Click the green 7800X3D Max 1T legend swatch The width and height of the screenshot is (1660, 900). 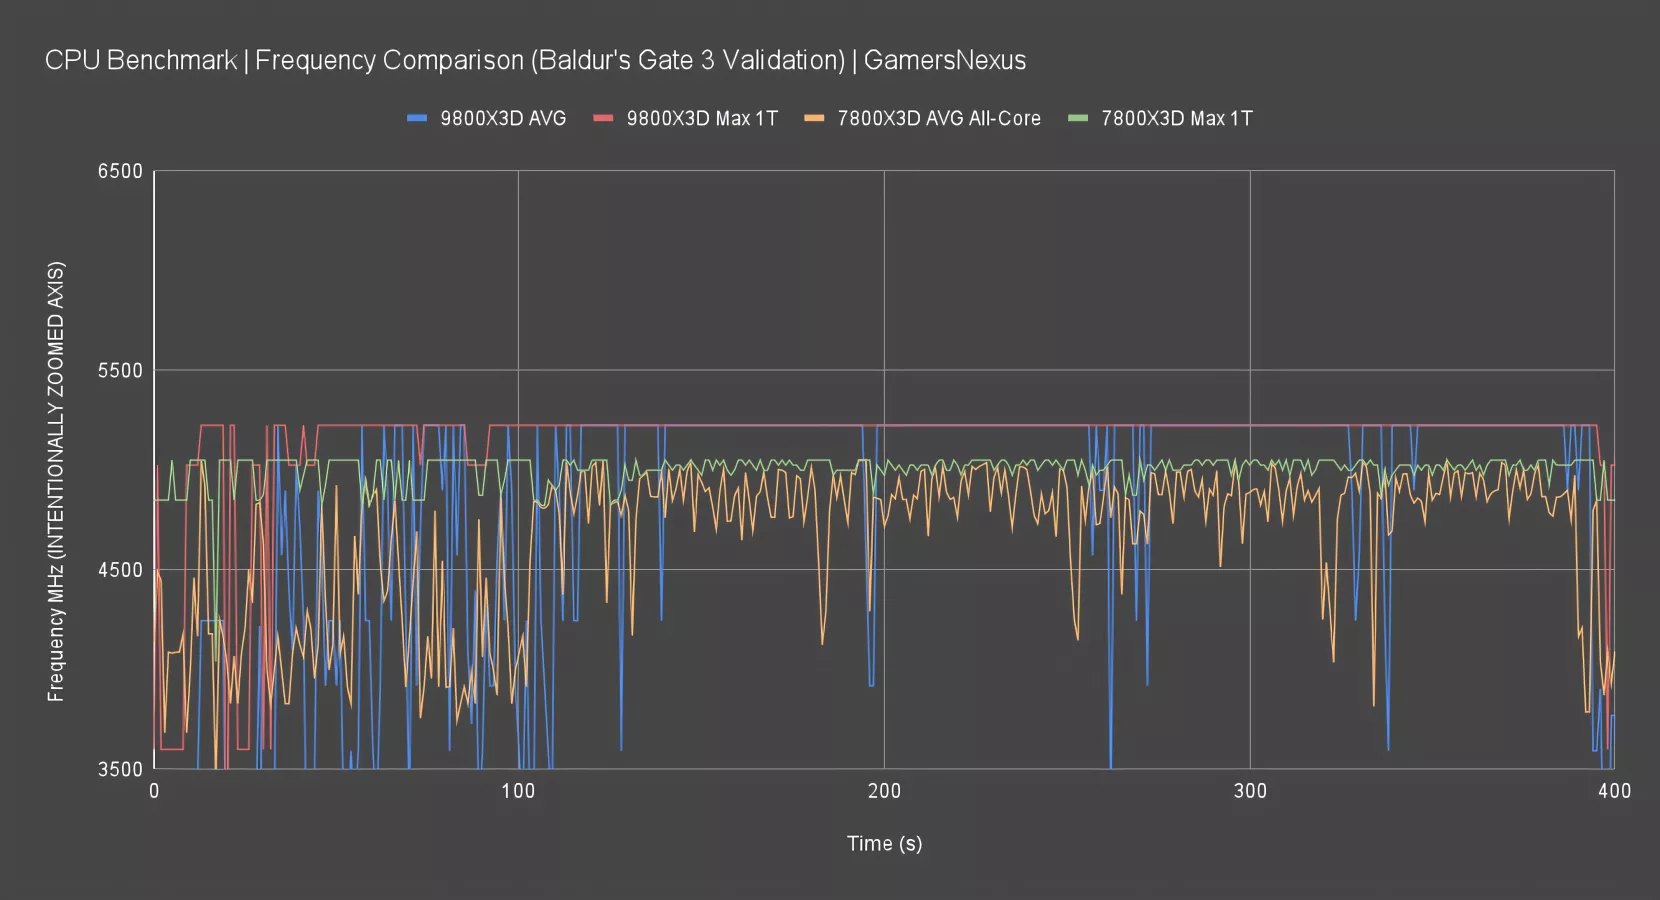pos(1078,118)
